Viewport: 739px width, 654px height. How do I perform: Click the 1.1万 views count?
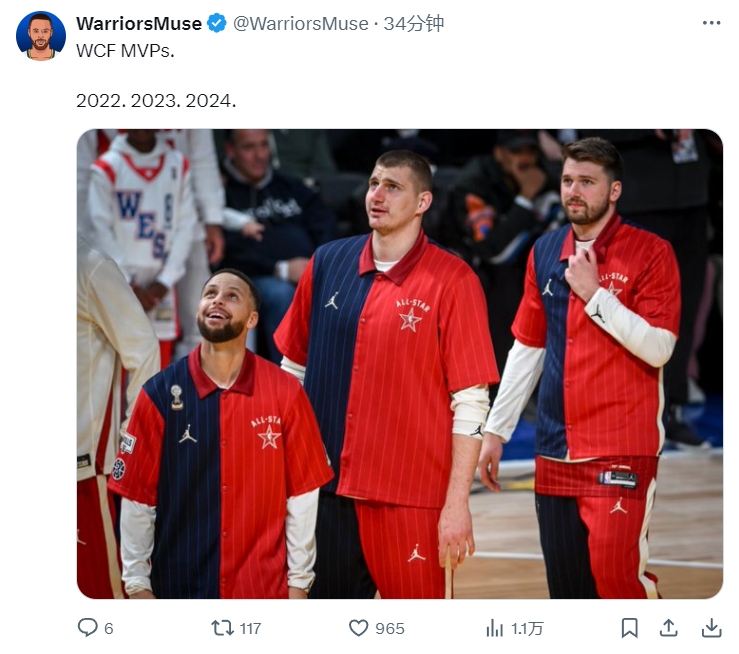coord(527,629)
